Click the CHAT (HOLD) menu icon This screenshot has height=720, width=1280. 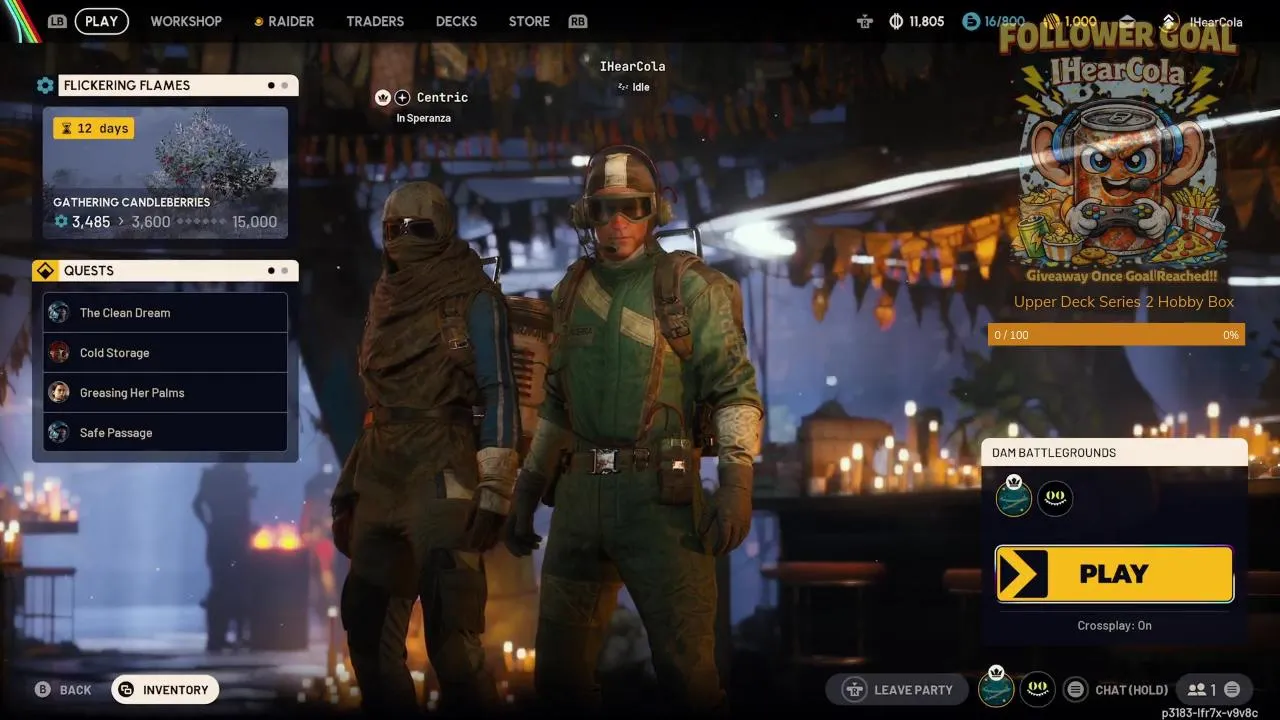(x=1075, y=690)
